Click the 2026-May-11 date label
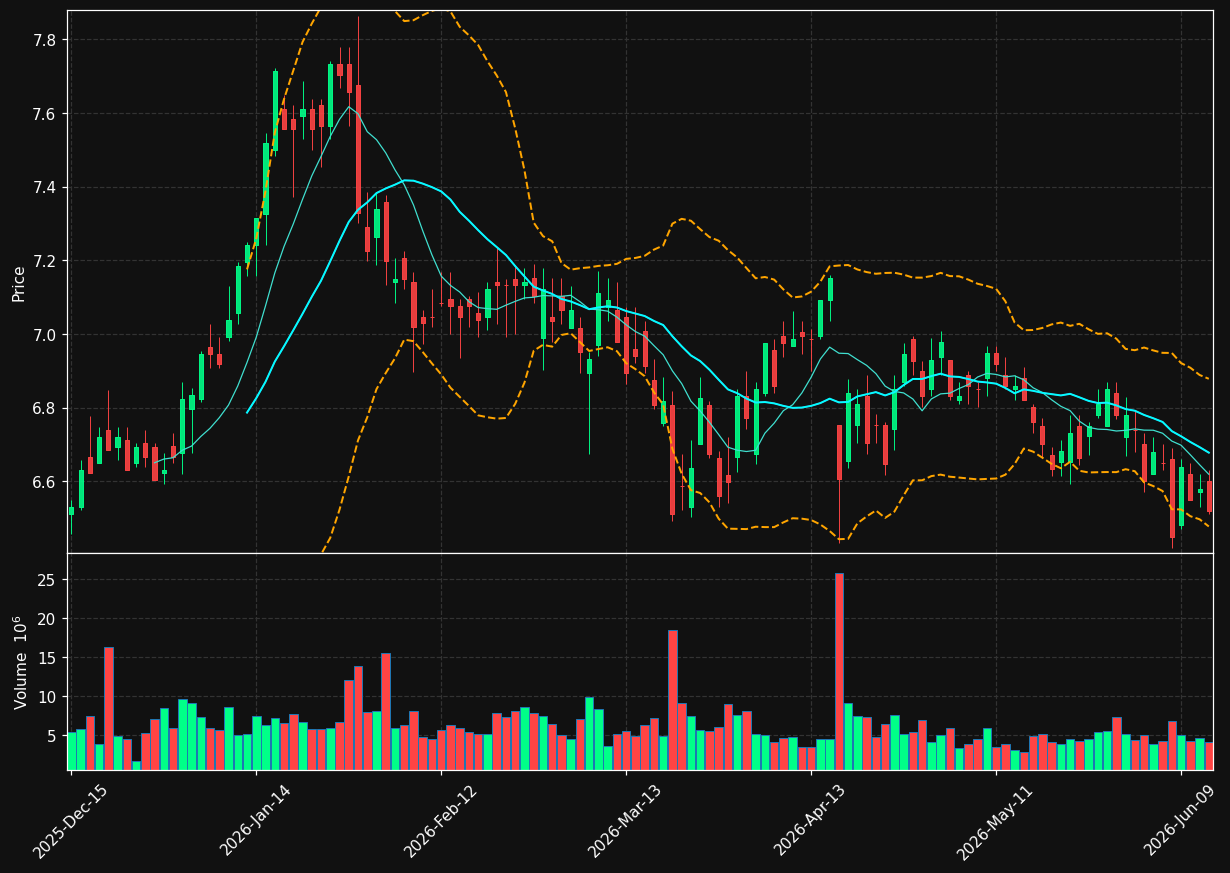The image size is (1230, 873). pyautogui.click(x=996, y=821)
